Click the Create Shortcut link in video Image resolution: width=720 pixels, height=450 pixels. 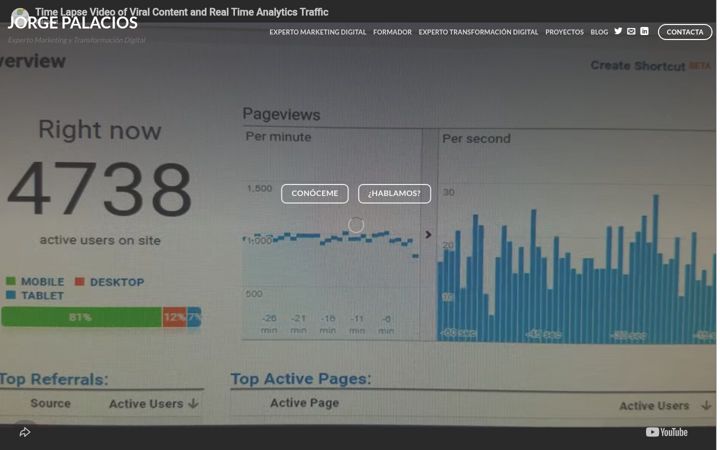[x=638, y=66]
